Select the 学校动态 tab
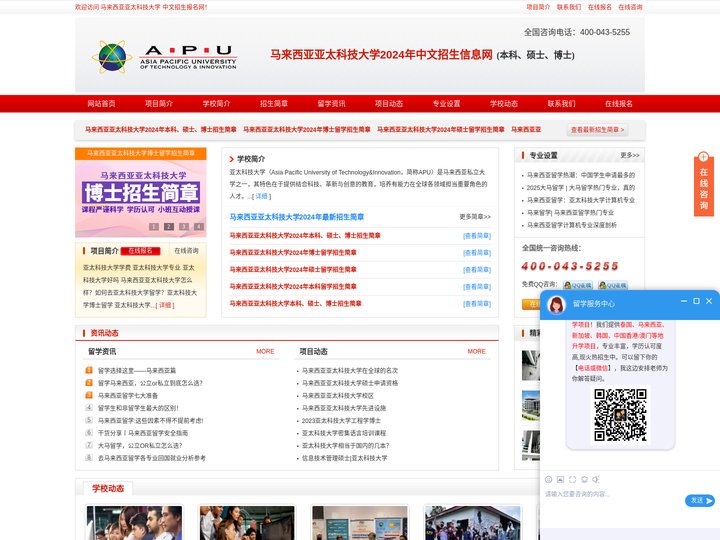720x540 pixels. pyautogui.click(x=108, y=489)
